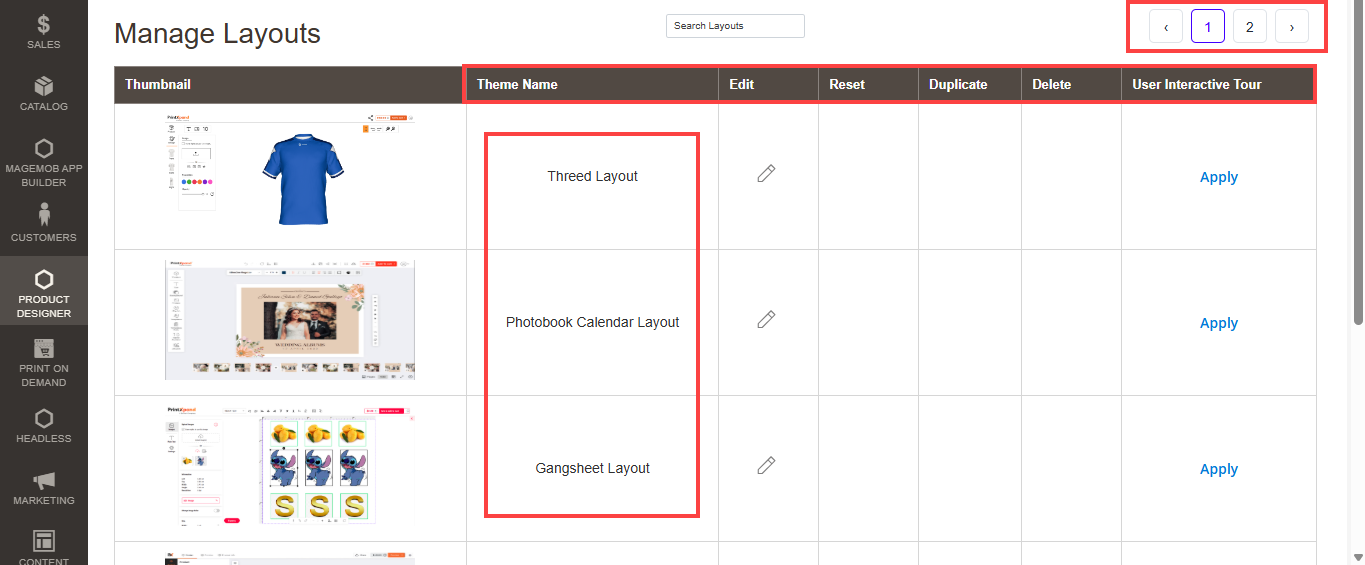Image resolution: width=1365 pixels, height=565 pixels.
Task: Open the Marketing sidebar menu
Action: (x=43, y=488)
